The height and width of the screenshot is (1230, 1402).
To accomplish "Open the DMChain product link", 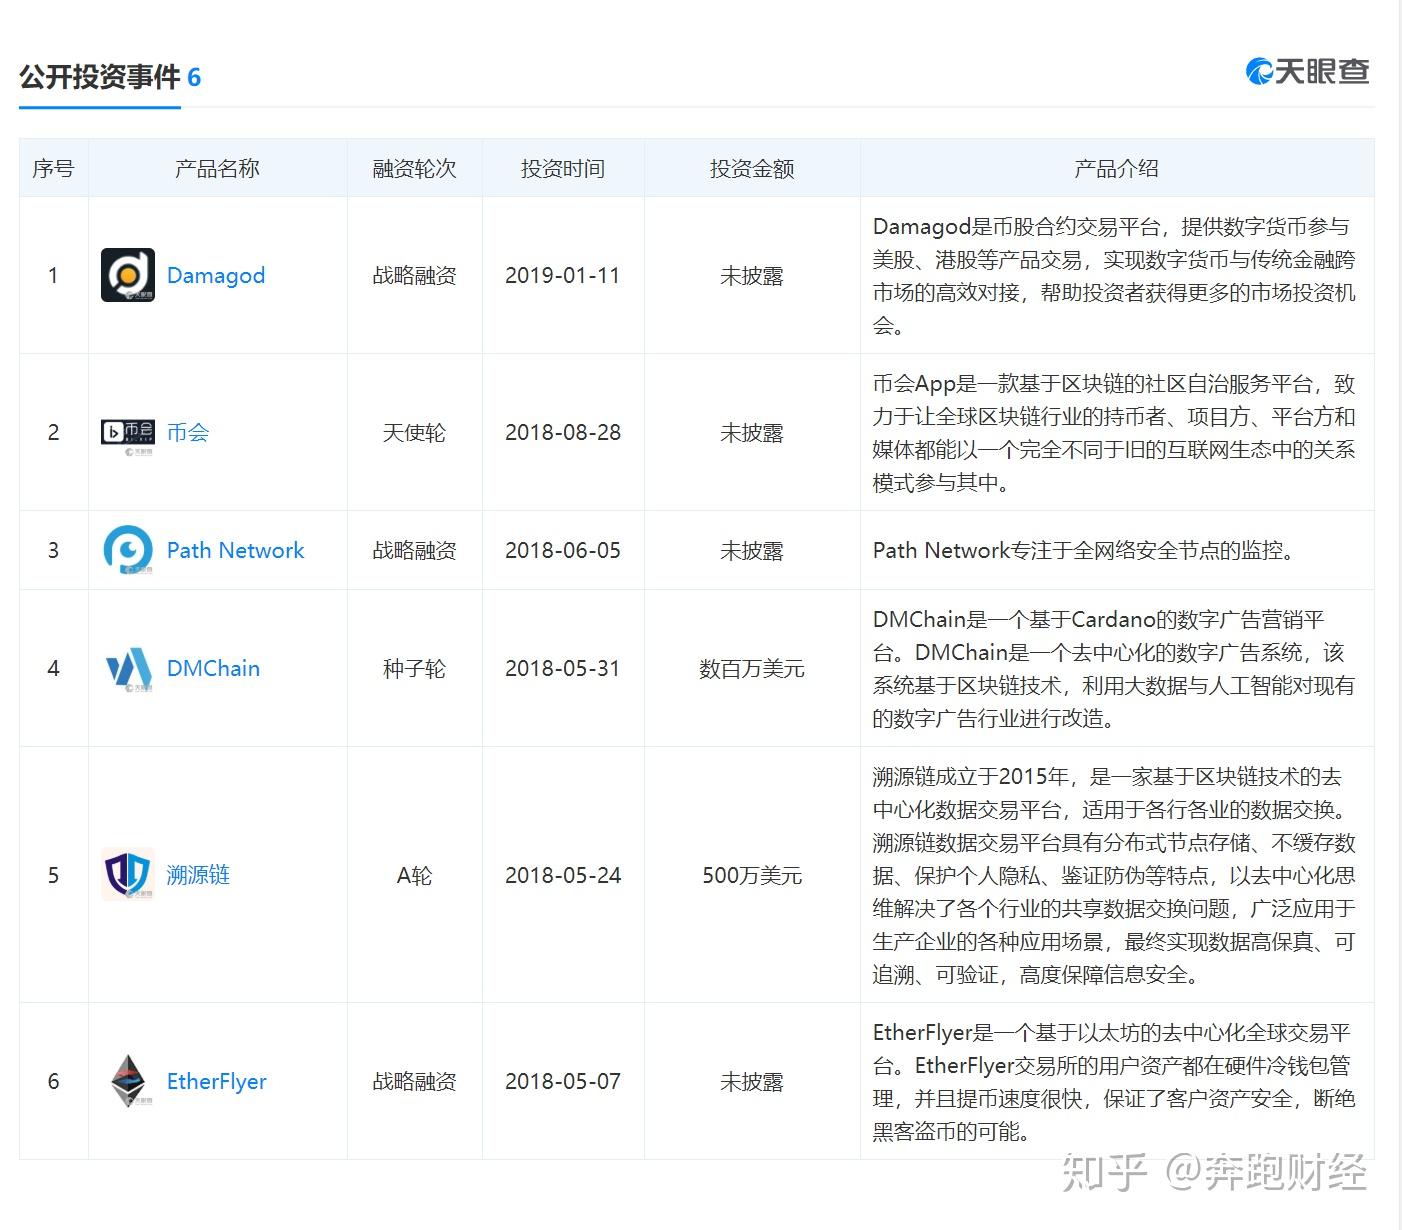I will 213,668.
